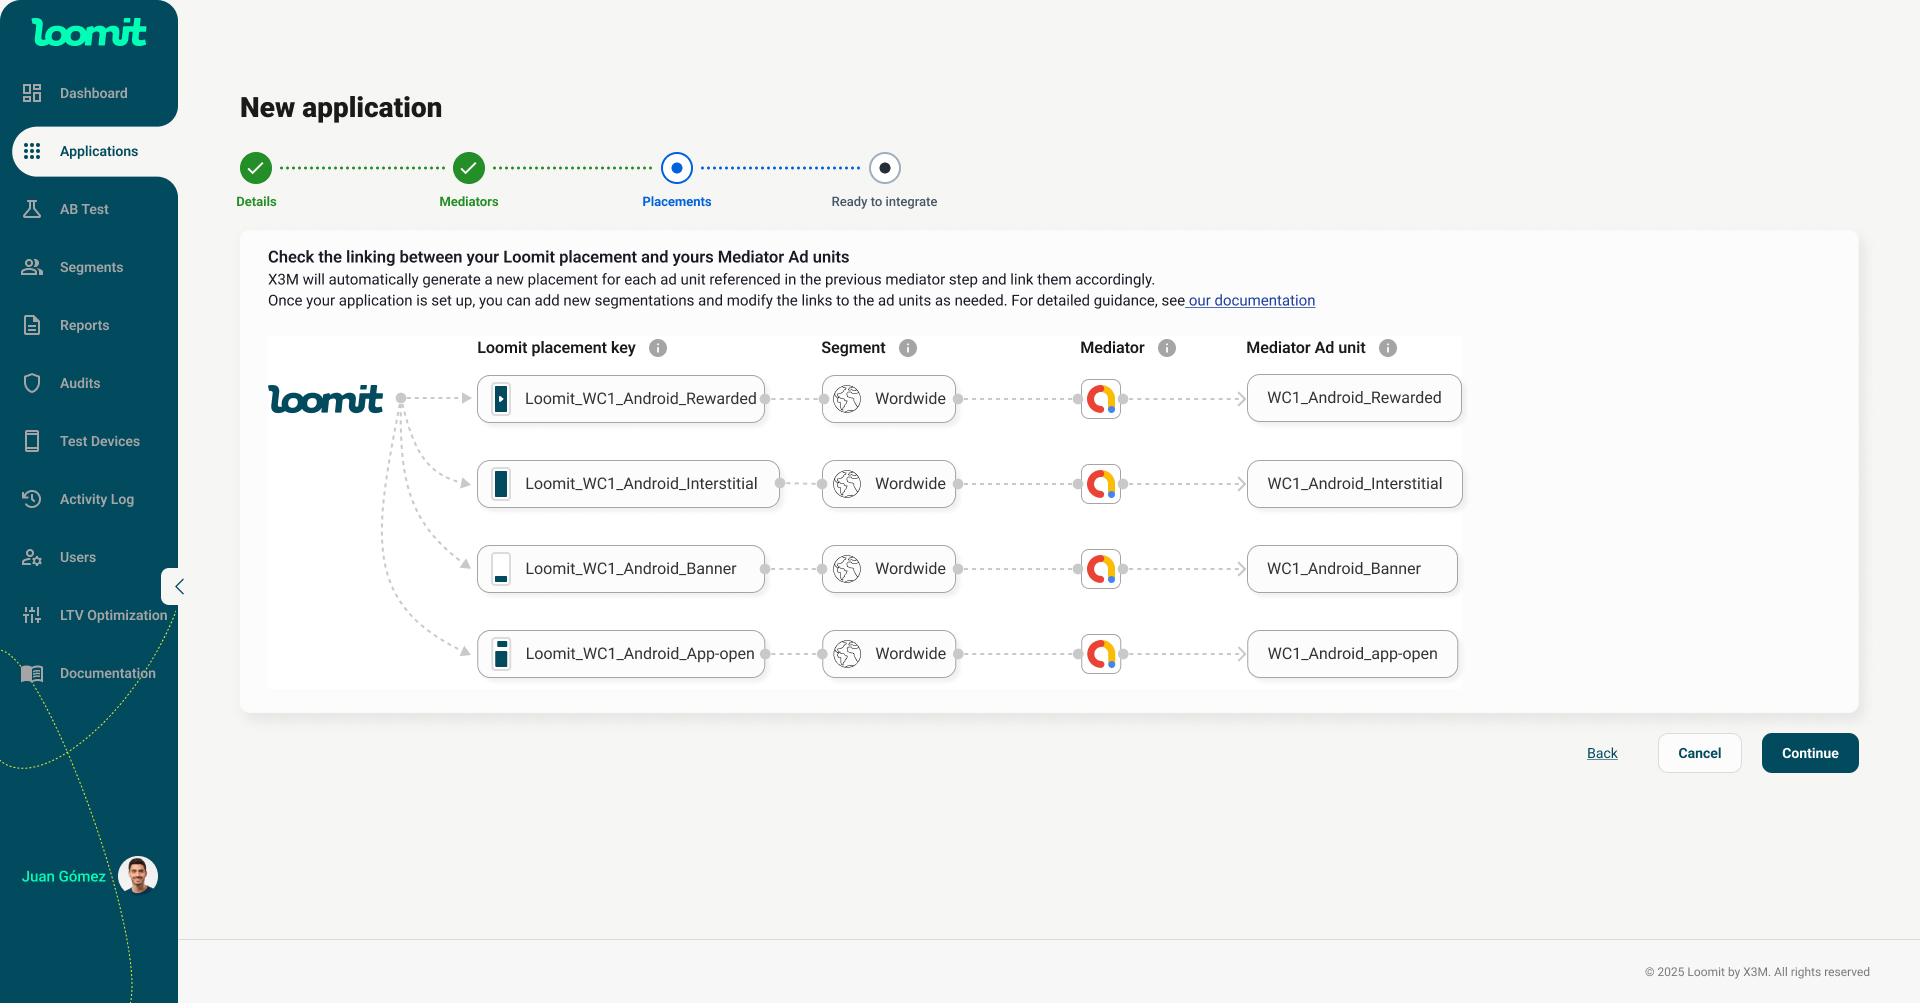Select the Ready to integrate step circle

(885, 168)
